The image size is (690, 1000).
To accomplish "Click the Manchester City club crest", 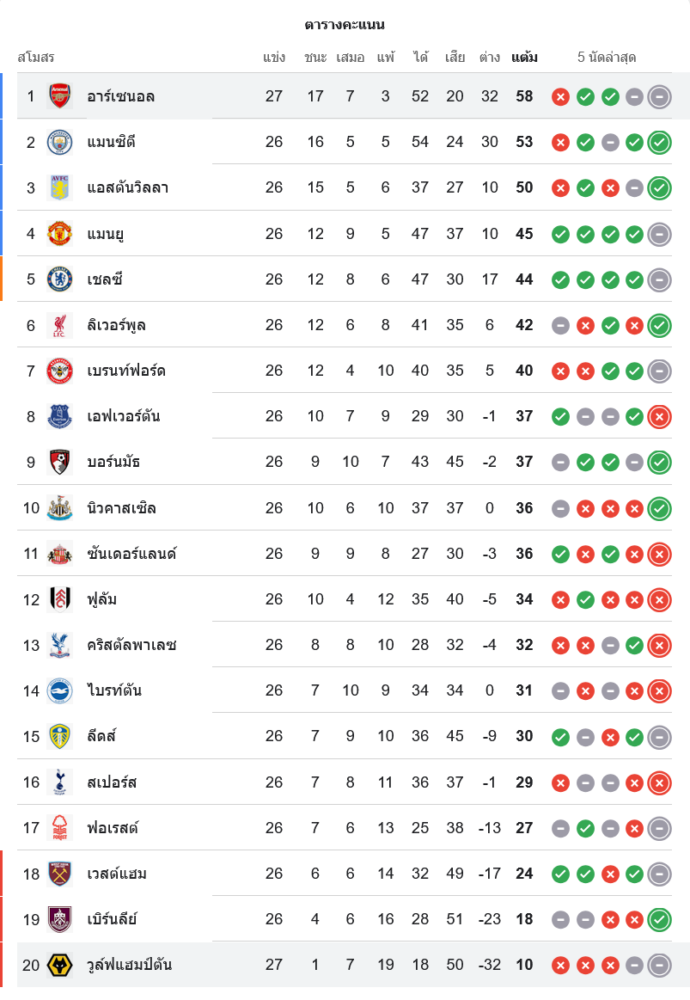I will (x=60, y=142).
